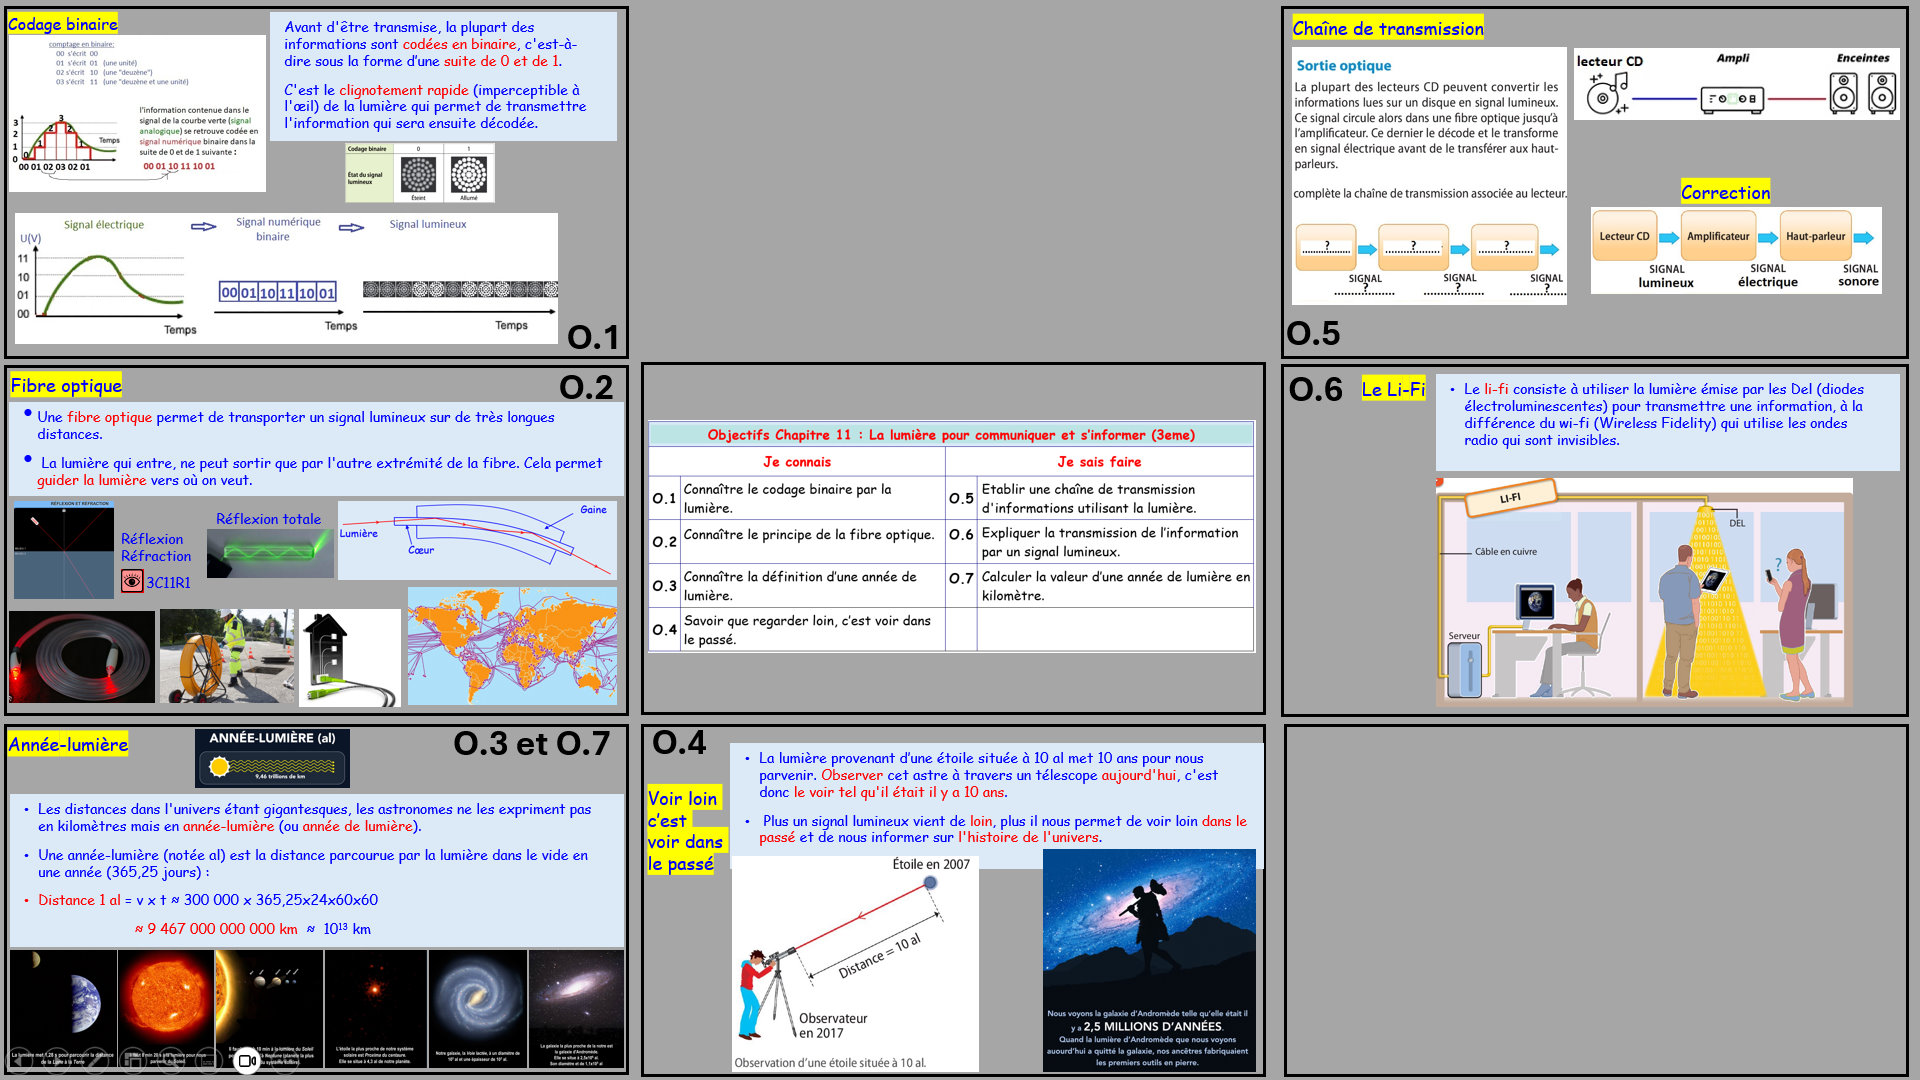Click the red eye icon beside 3C11R1
This screenshot has height=1080, width=1920.
(132, 581)
